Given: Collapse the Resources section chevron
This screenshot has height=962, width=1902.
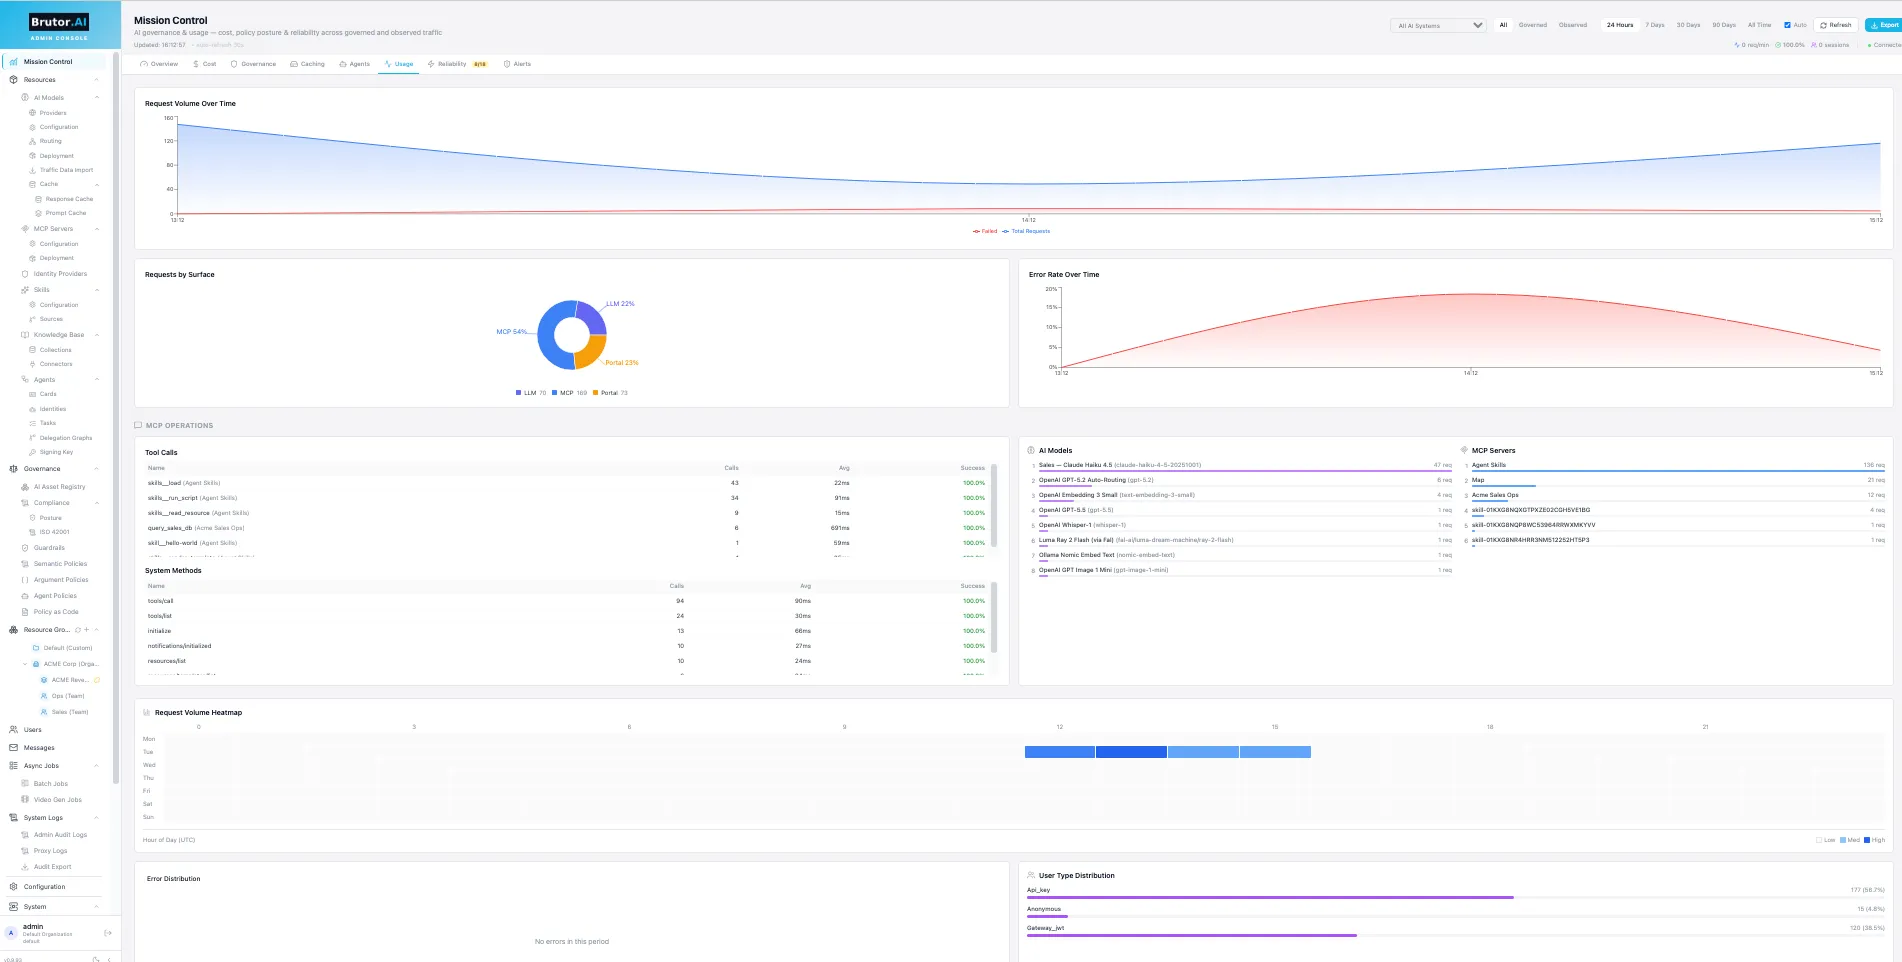Looking at the screenshot, I should [x=97, y=80].
